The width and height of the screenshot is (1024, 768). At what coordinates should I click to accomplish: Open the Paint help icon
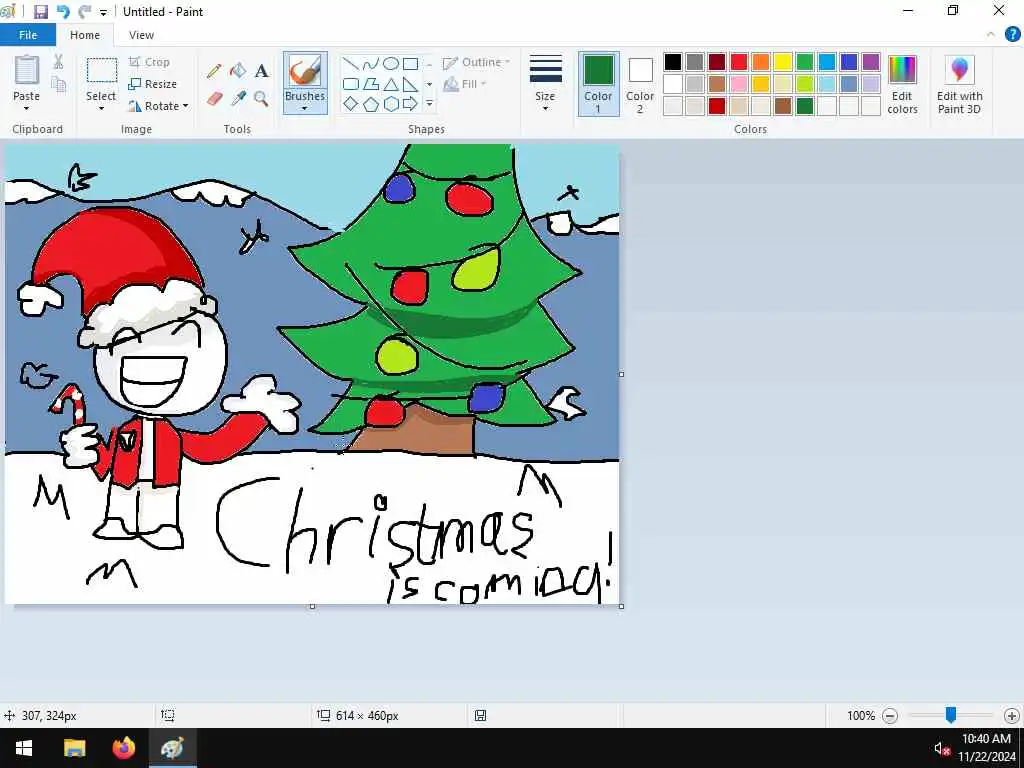(1012, 35)
